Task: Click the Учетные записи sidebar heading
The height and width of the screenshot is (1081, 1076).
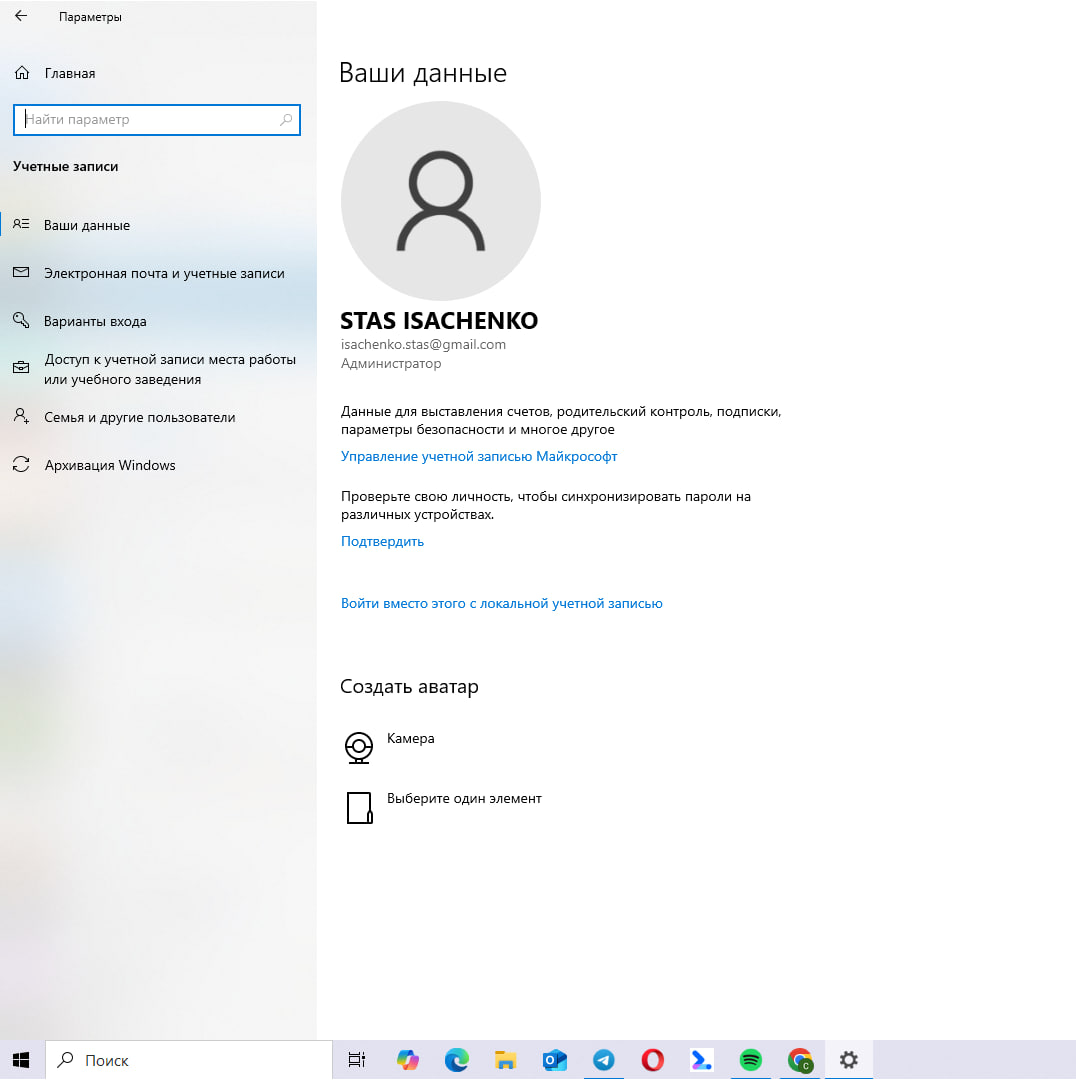Action: 65,166
